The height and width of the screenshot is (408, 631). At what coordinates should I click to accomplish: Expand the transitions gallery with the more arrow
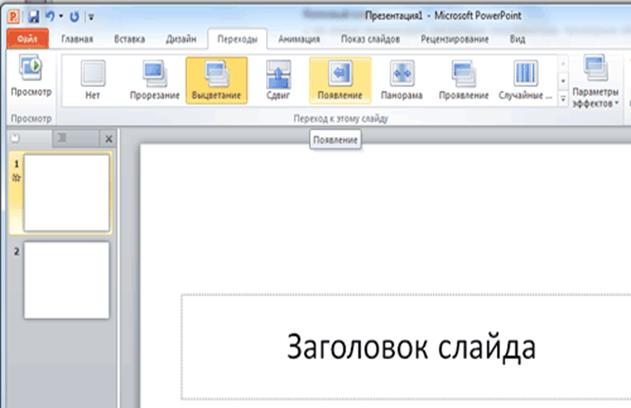tap(563, 100)
